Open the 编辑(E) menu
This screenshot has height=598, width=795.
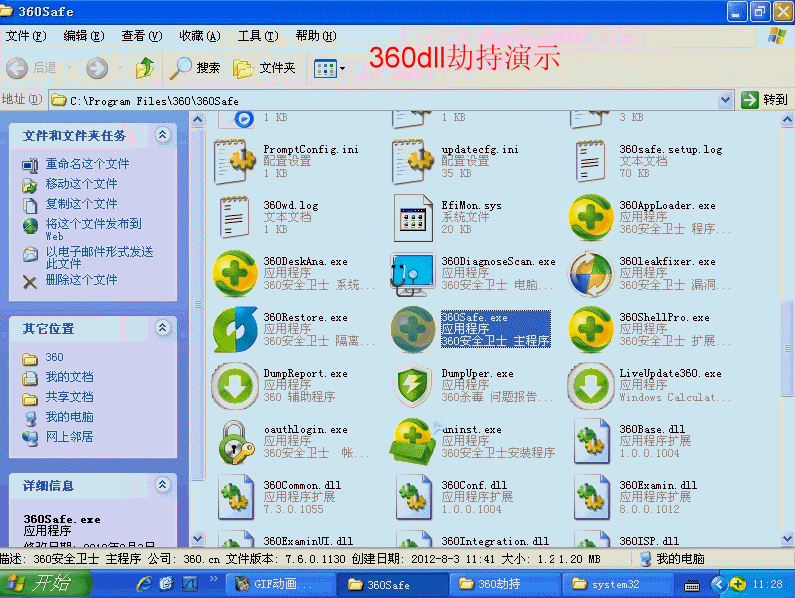(x=84, y=36)
